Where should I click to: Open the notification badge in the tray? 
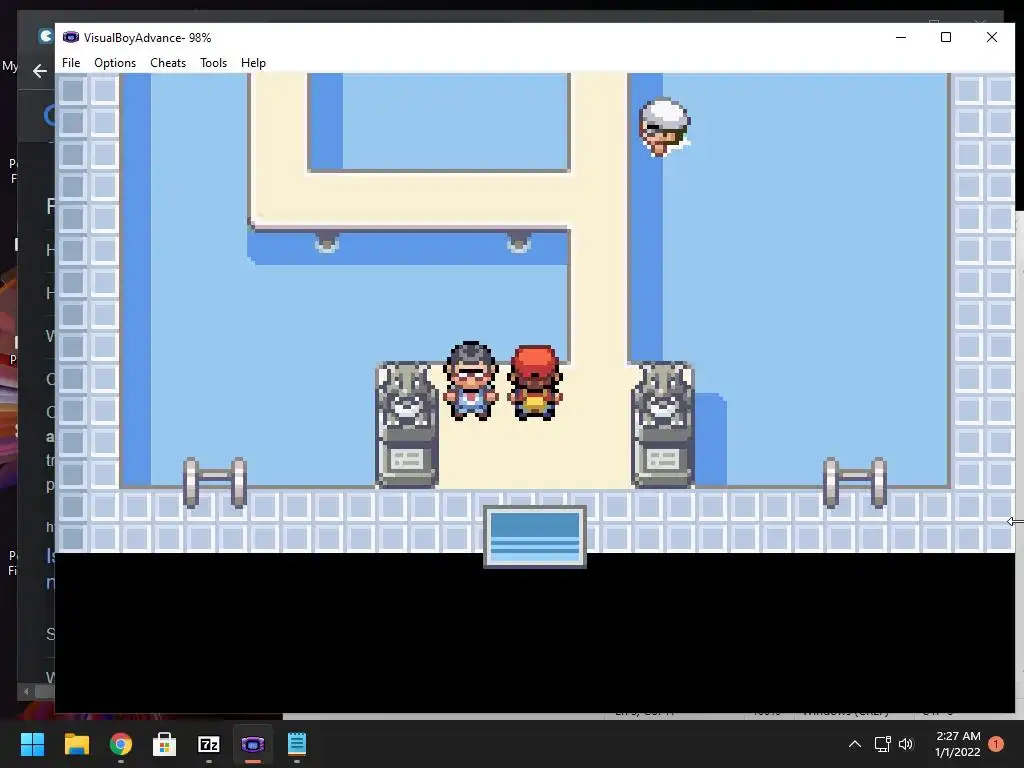tap(996, 744)
